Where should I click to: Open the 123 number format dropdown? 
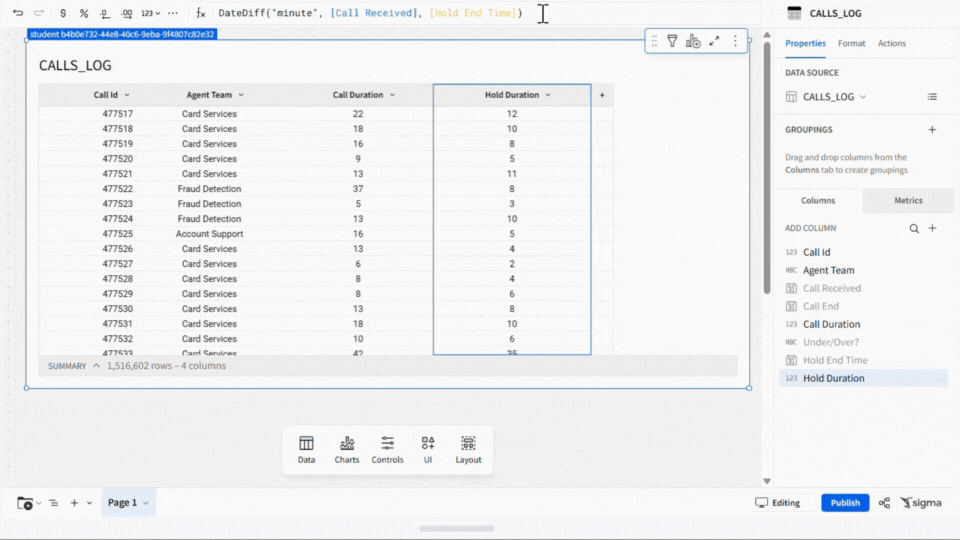click(x=150, y=13)
